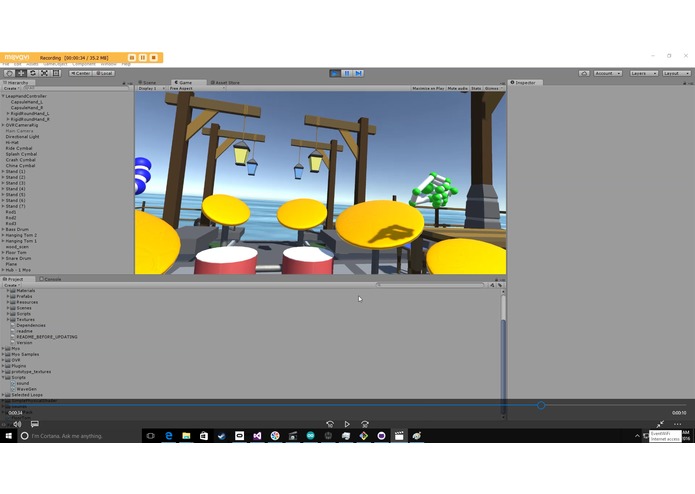Open the Free Aspect dropdown
The image size is (695, 494).
pyautogui.click(x=197, y=88)
